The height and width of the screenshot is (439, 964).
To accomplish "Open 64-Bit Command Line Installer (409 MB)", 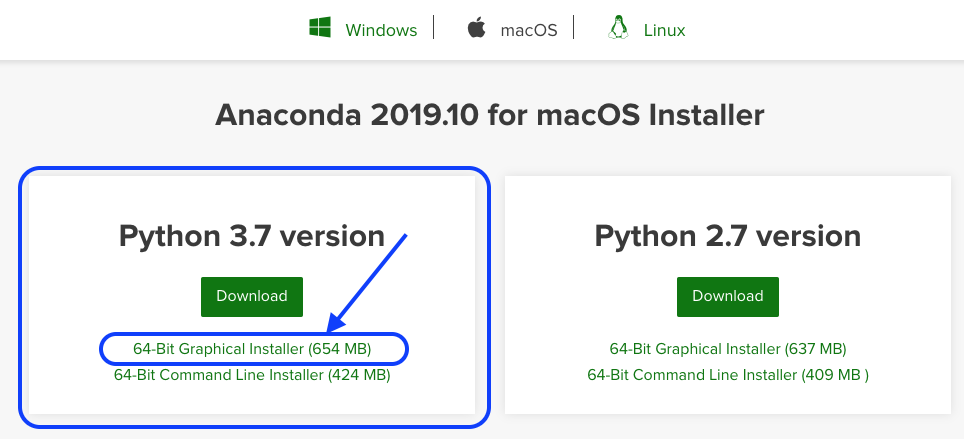I will (728, 376).
